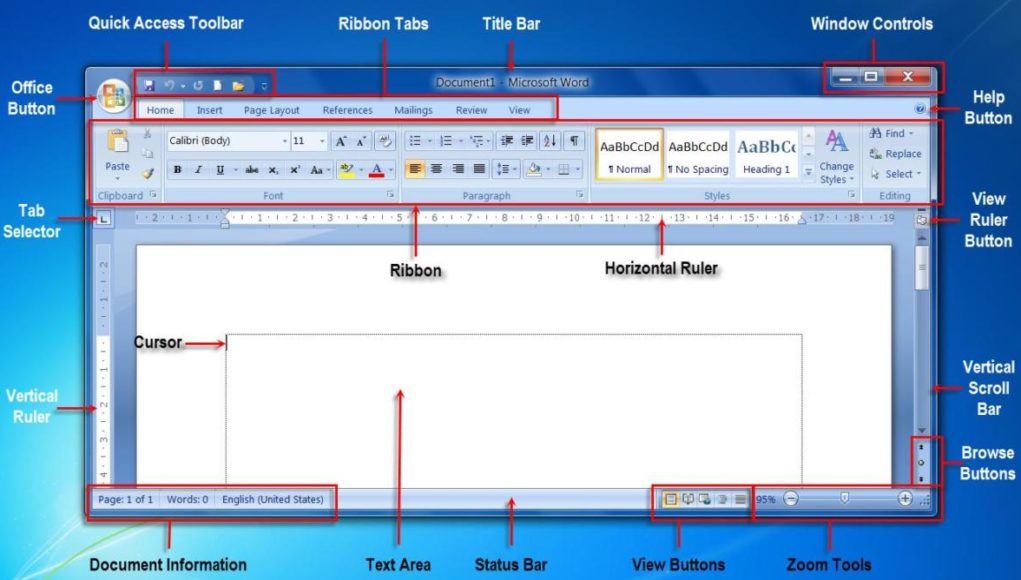Apply the Heading 1 style

pyautogui.click(x=766, y=154)
